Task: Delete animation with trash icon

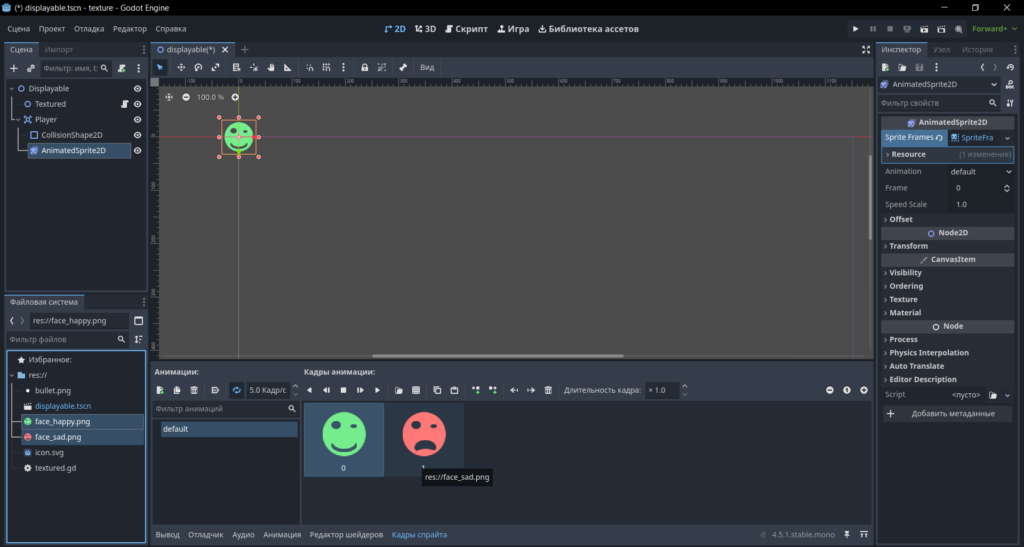Action: pos(194,390)
